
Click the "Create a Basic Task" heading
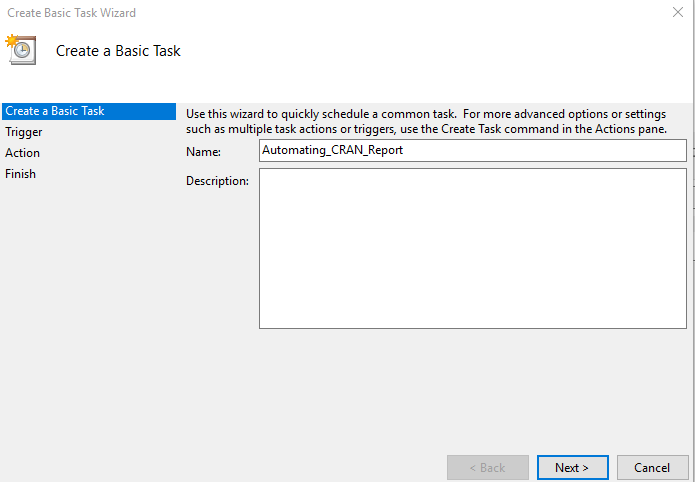(118, 51)
